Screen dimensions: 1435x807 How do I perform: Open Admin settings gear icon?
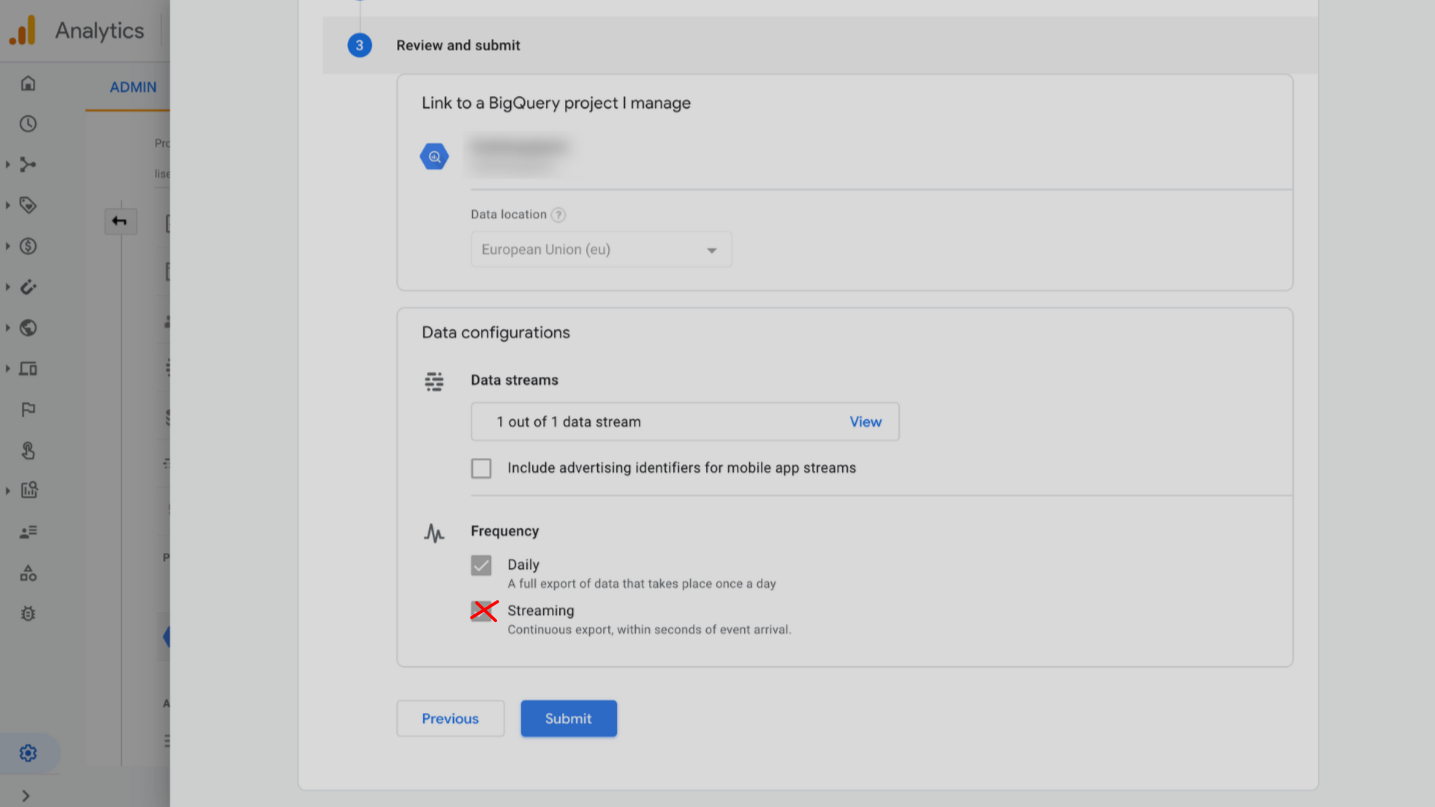[28, 753]
